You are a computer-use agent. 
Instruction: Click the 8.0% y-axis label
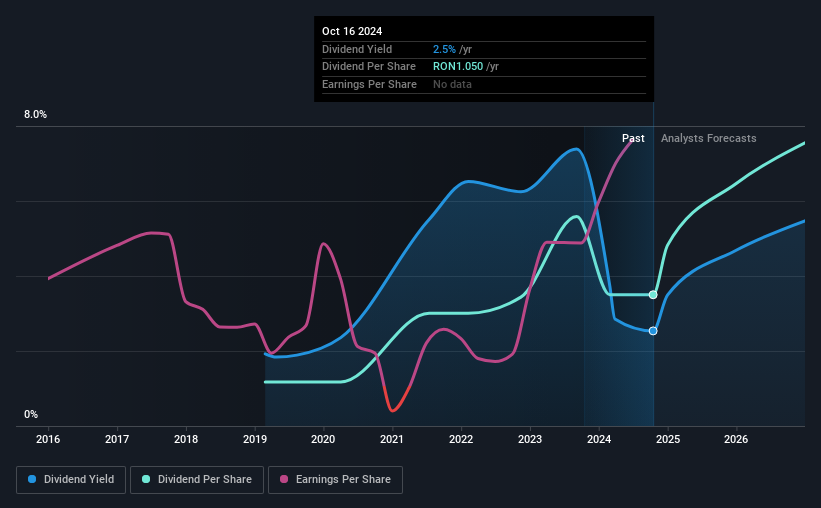point(35,115)
